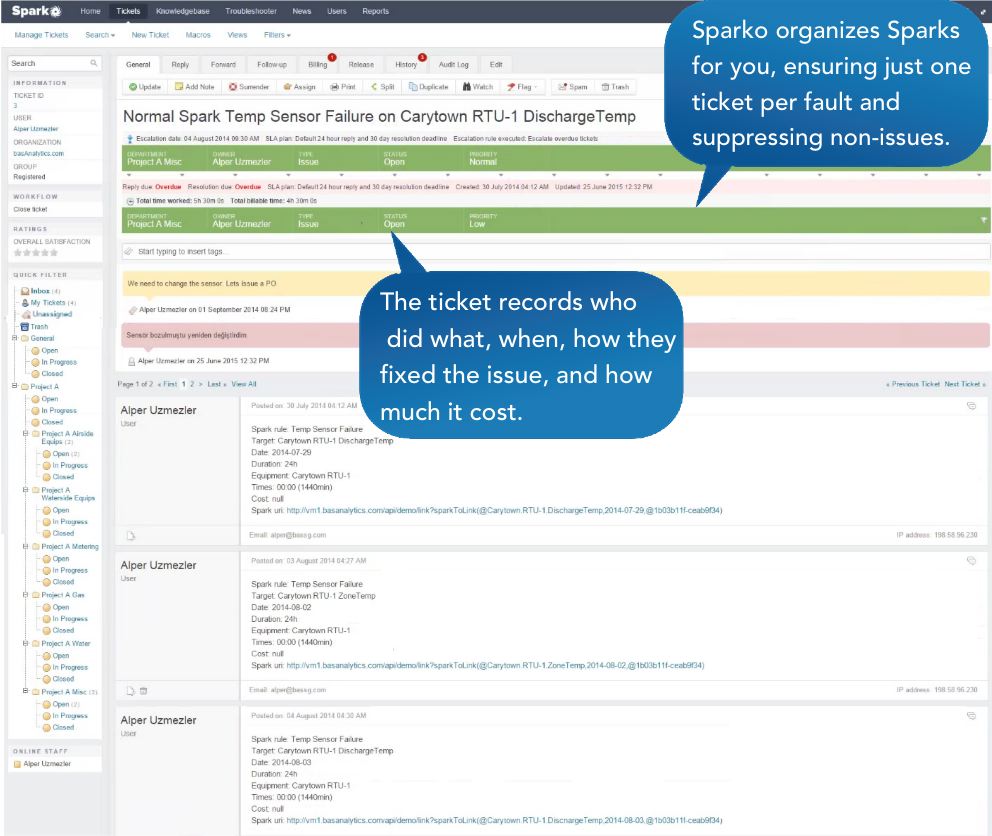992x836 pixels.
Task: Open the Billing tab
Action: pyautogui.click(x=318, y=65)
